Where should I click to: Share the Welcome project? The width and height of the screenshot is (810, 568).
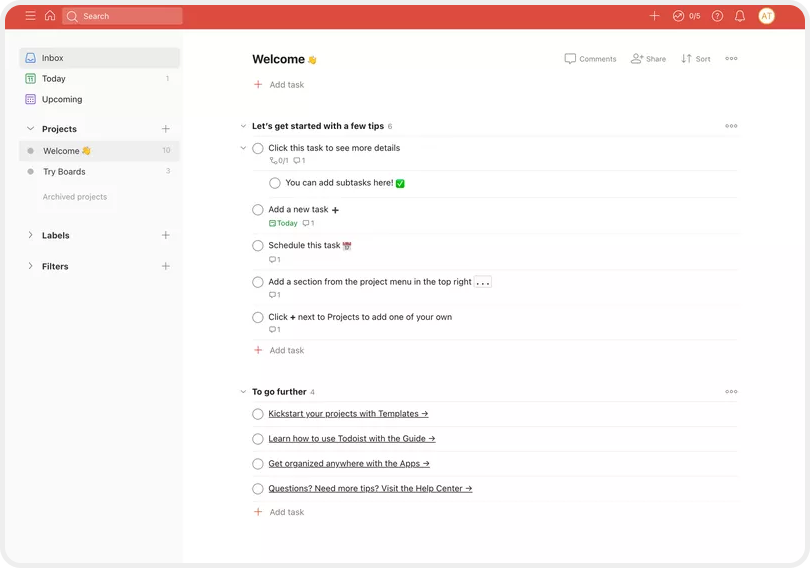(x=648, y=59)
